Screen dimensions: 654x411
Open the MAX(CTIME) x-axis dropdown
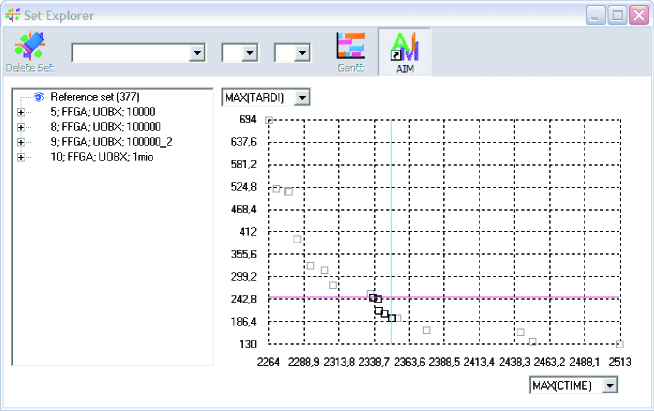point(609,385)
